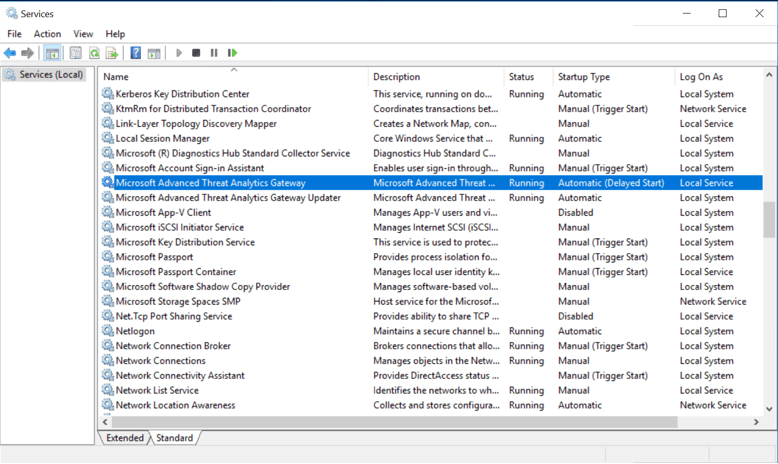The width and height of the screenshot is (778, 464).
Task: Toggle the Show/Hide Action Pane icon
Action: 154,53
